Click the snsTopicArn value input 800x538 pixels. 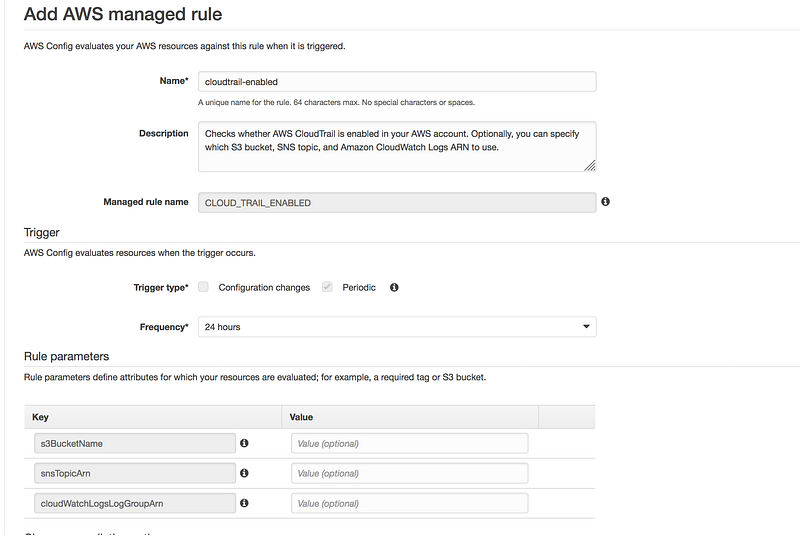pos(409,473)
